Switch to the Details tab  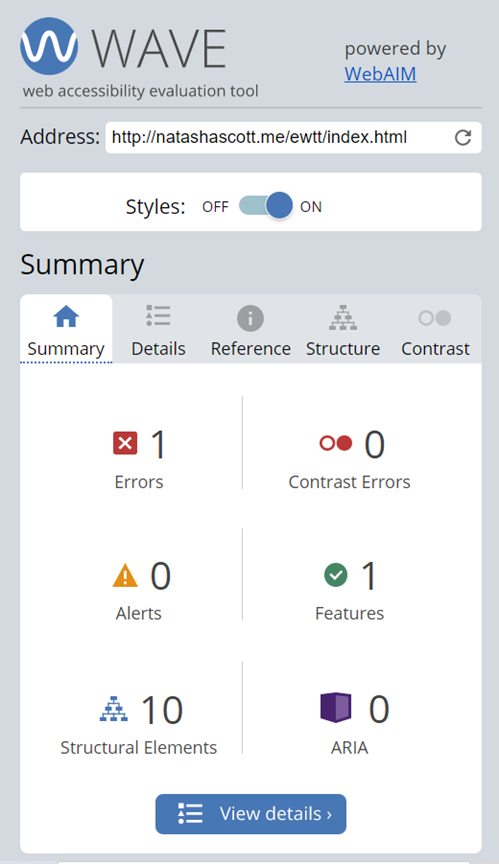point(158,330)
